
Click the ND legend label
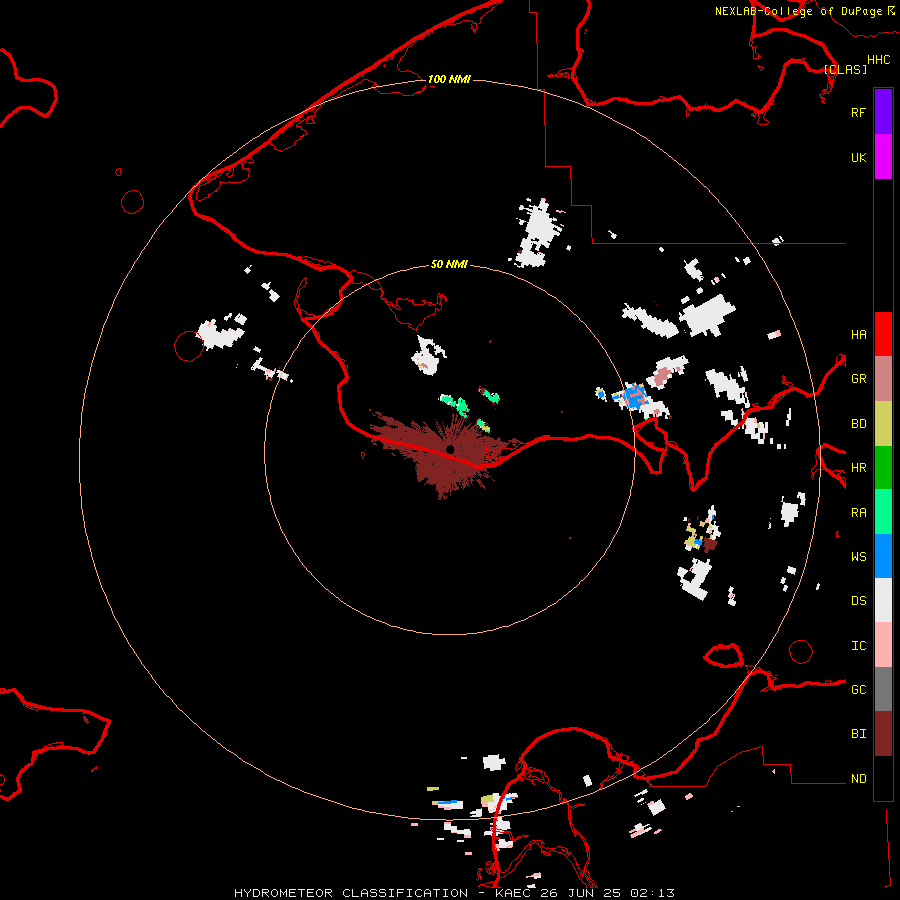pyautogui.click(x=858, y=779)
